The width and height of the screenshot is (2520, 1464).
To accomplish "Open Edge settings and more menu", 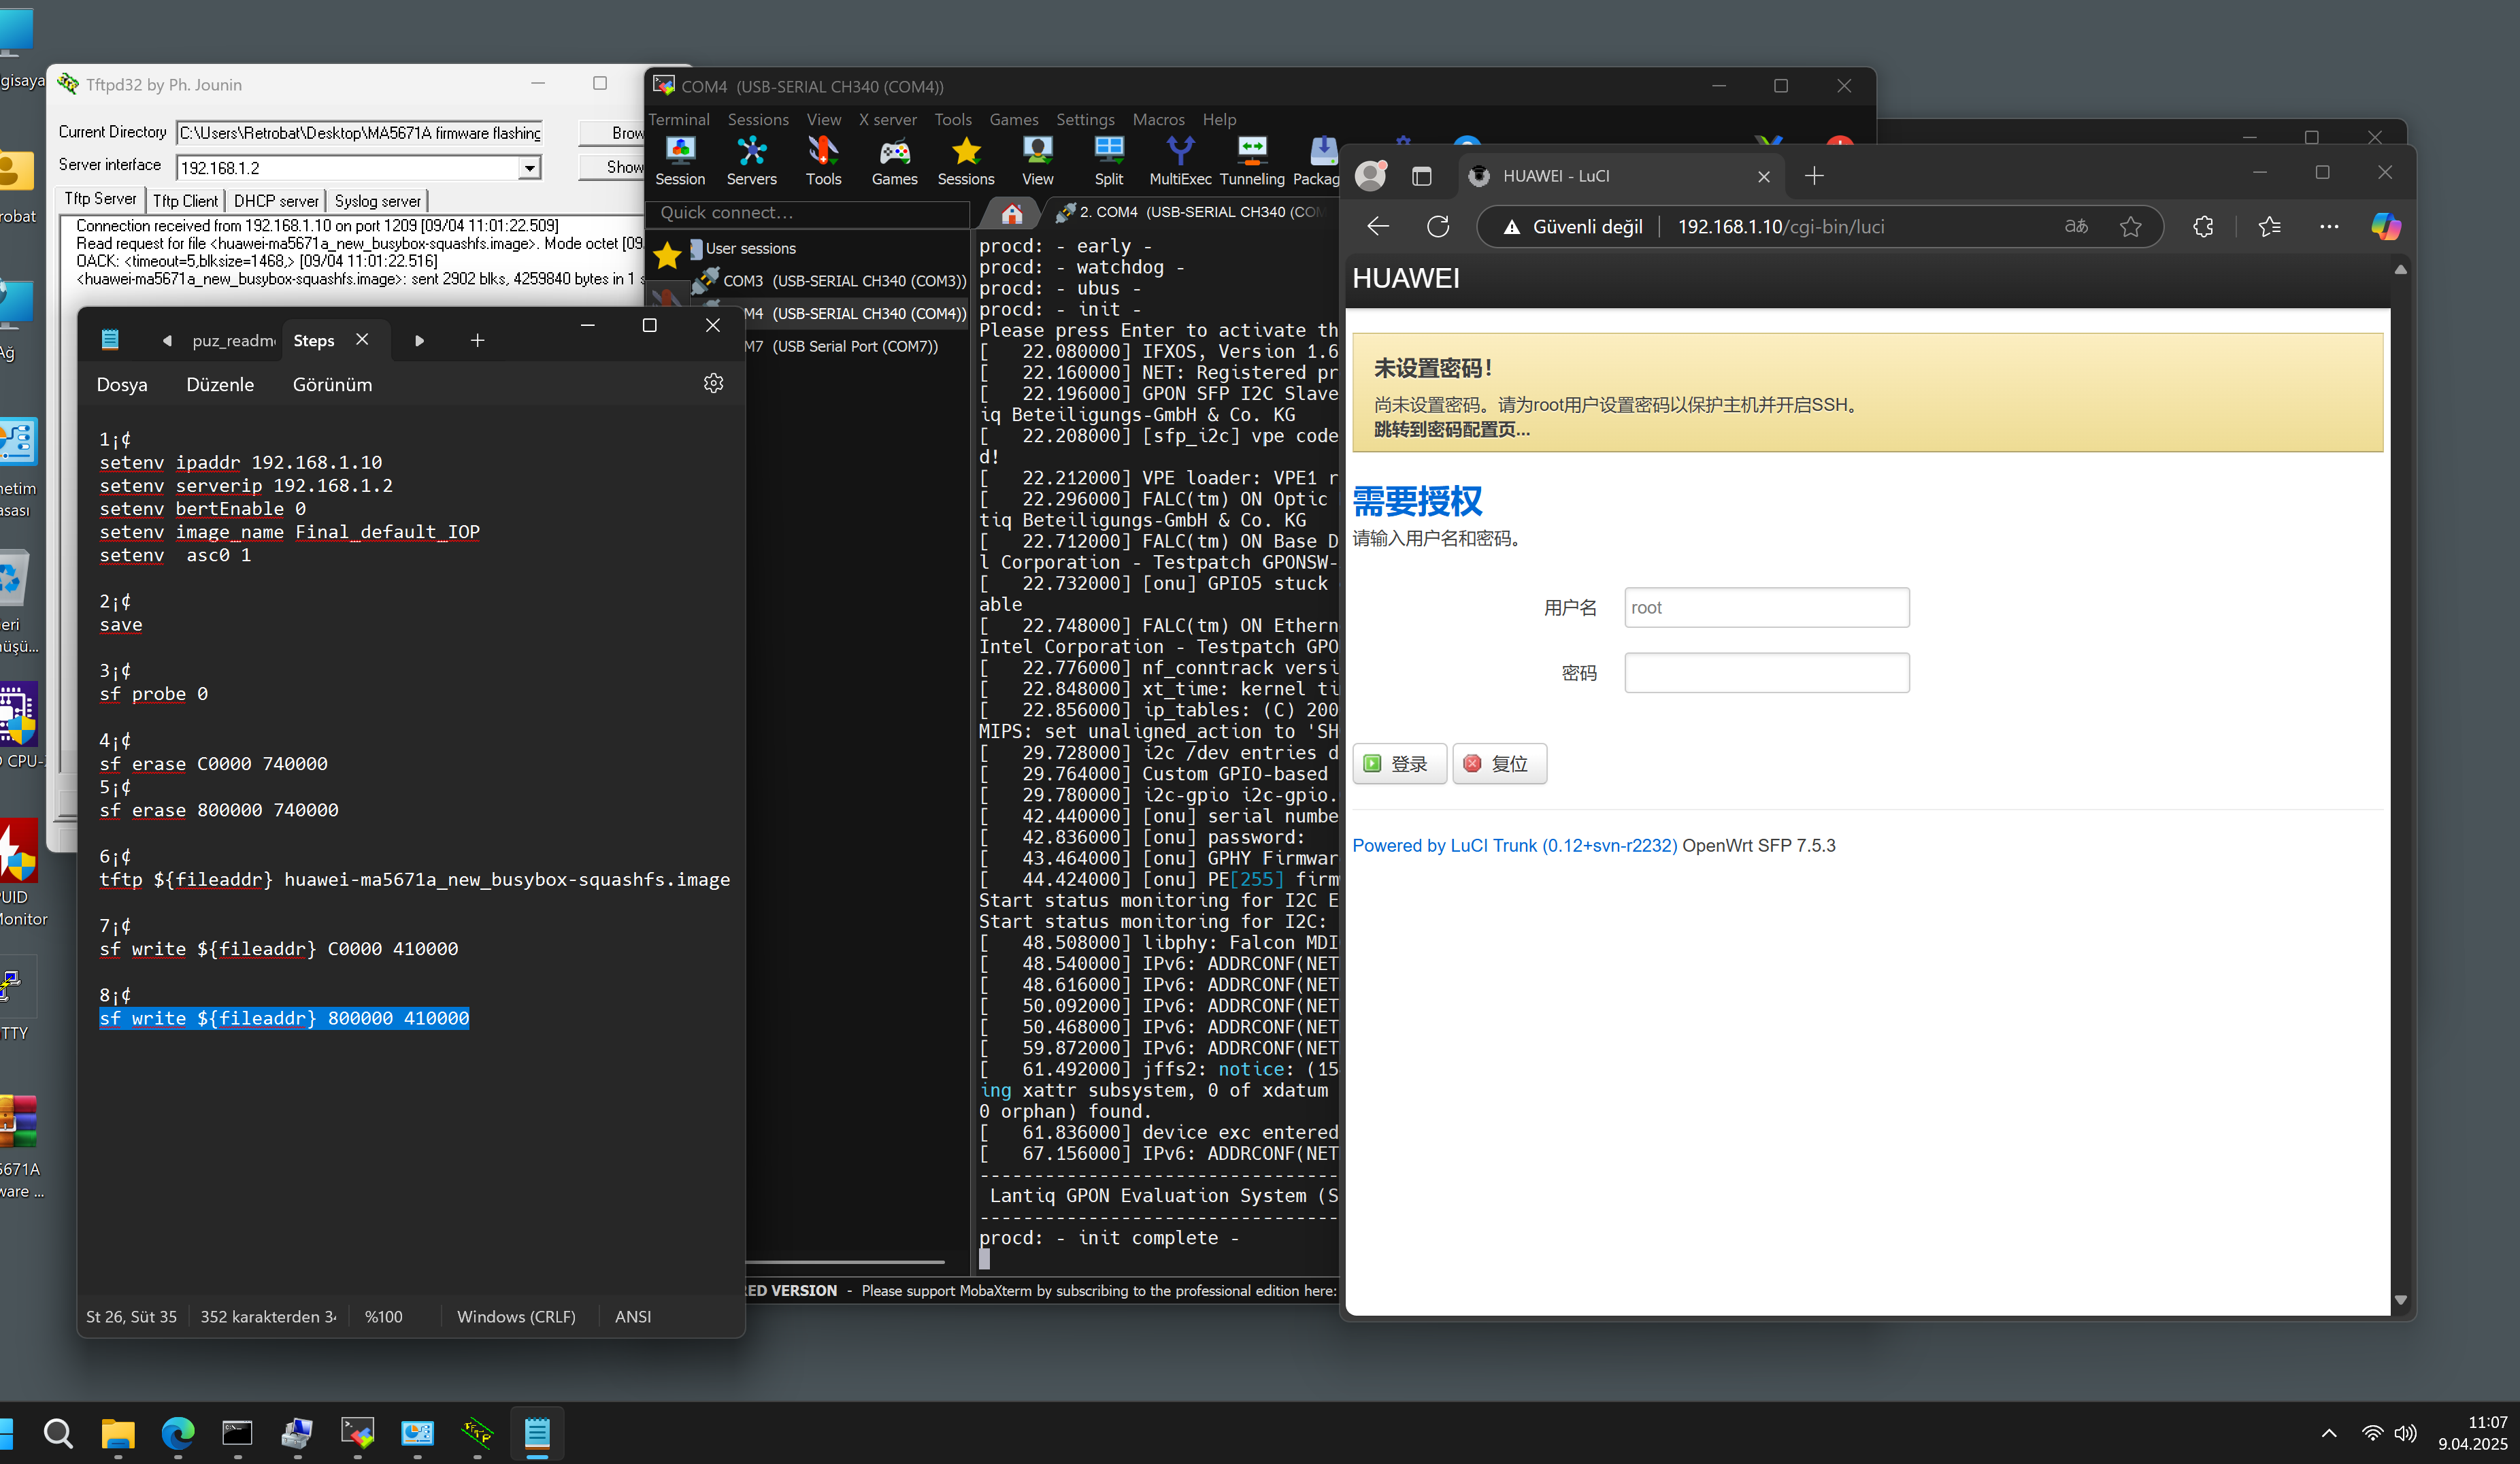I will click(x=2329, y=227).
